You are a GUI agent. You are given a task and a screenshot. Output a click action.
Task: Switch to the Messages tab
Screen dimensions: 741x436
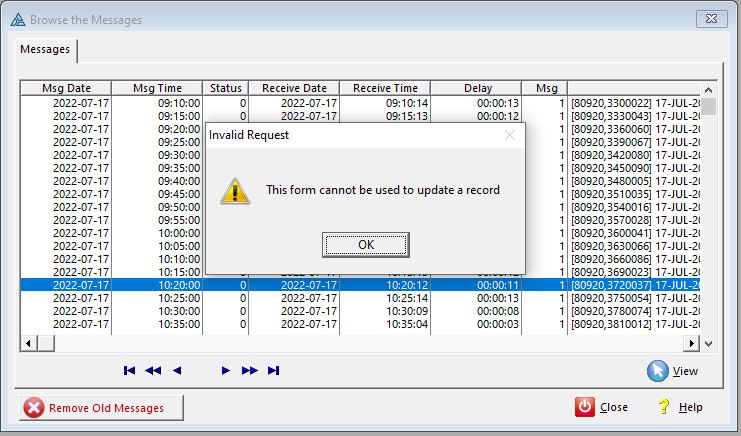tap(48, 48)
